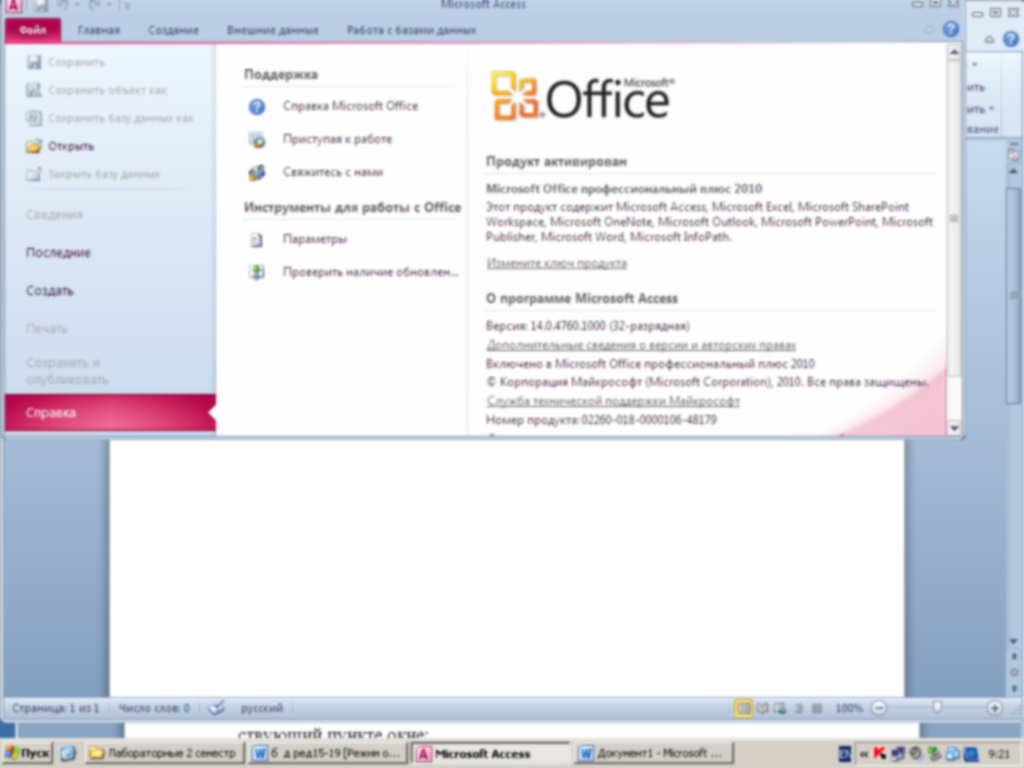The height and width of the screenshot is (768, 1024).
Task: Click the Справка Microsoft Office help icon
Action: tap(257, 106)
